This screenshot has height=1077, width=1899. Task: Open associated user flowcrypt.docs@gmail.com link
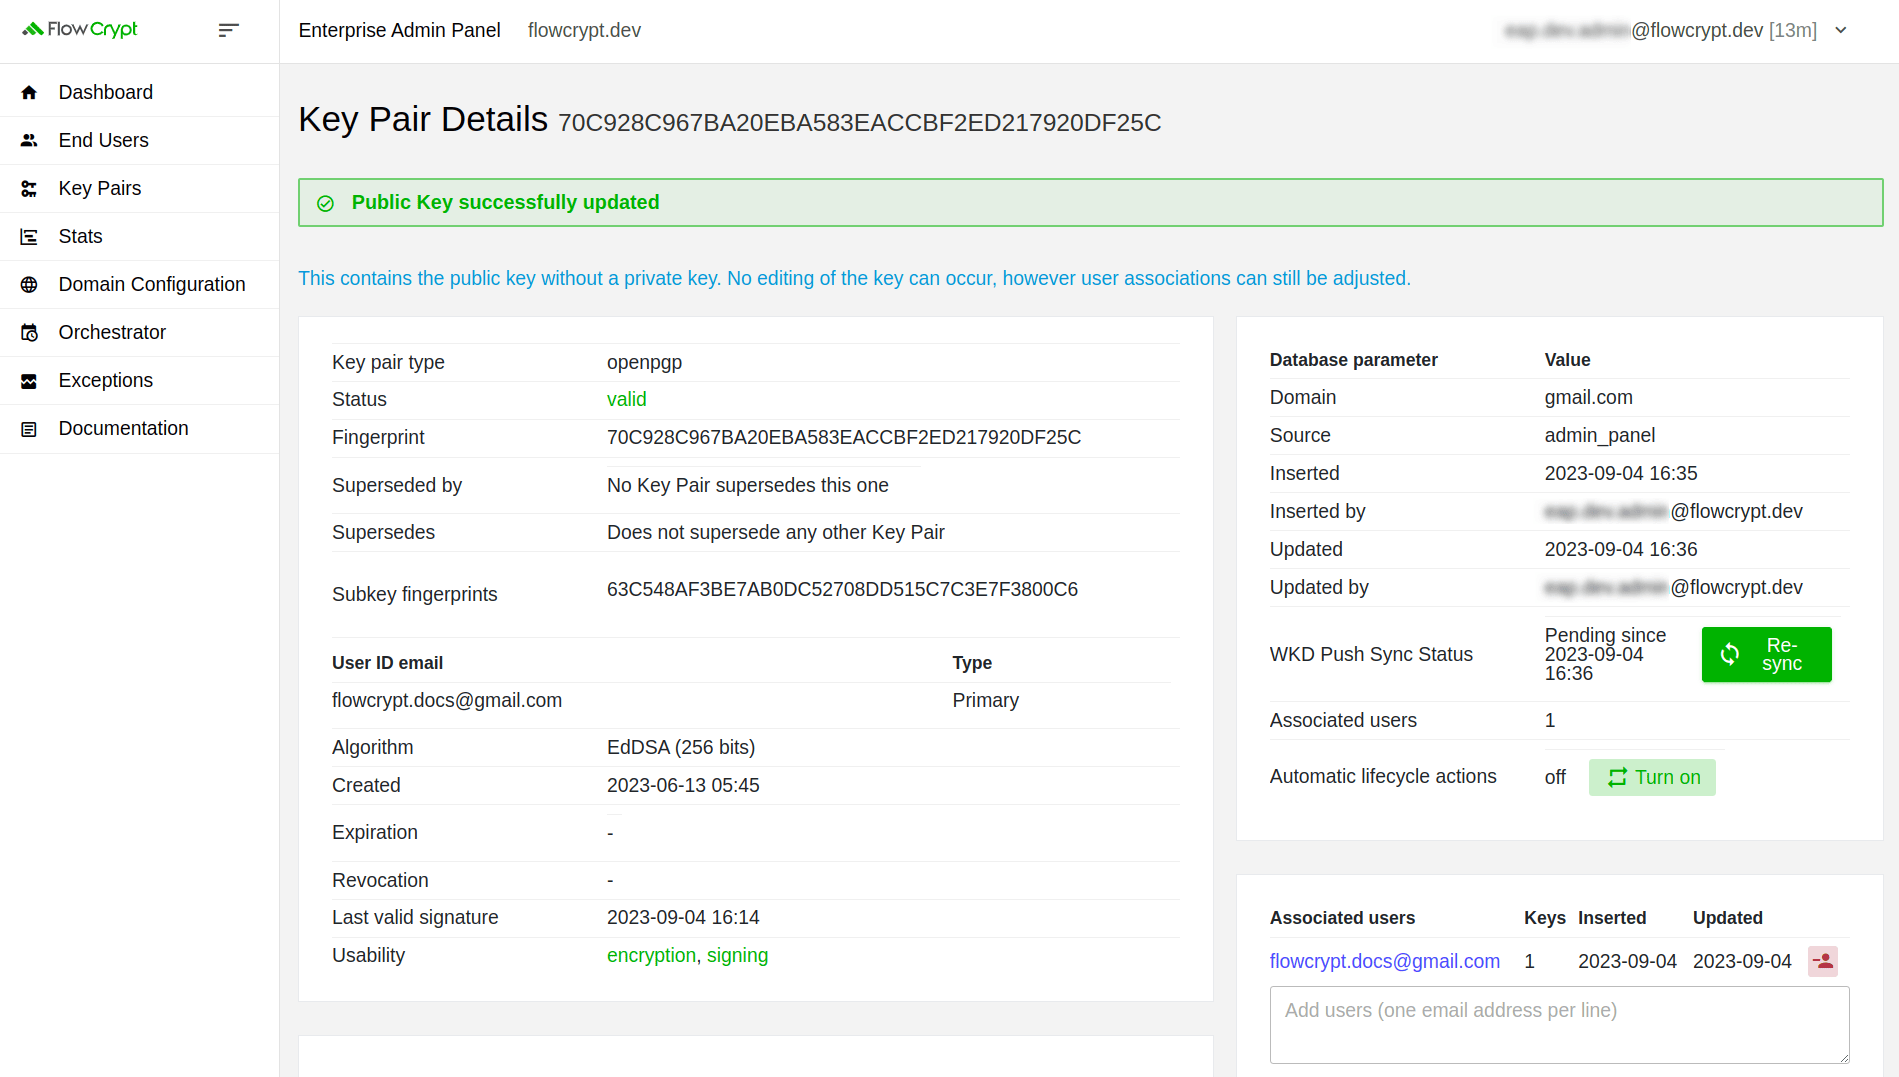pyautogui.click(x=1384, y=961)
